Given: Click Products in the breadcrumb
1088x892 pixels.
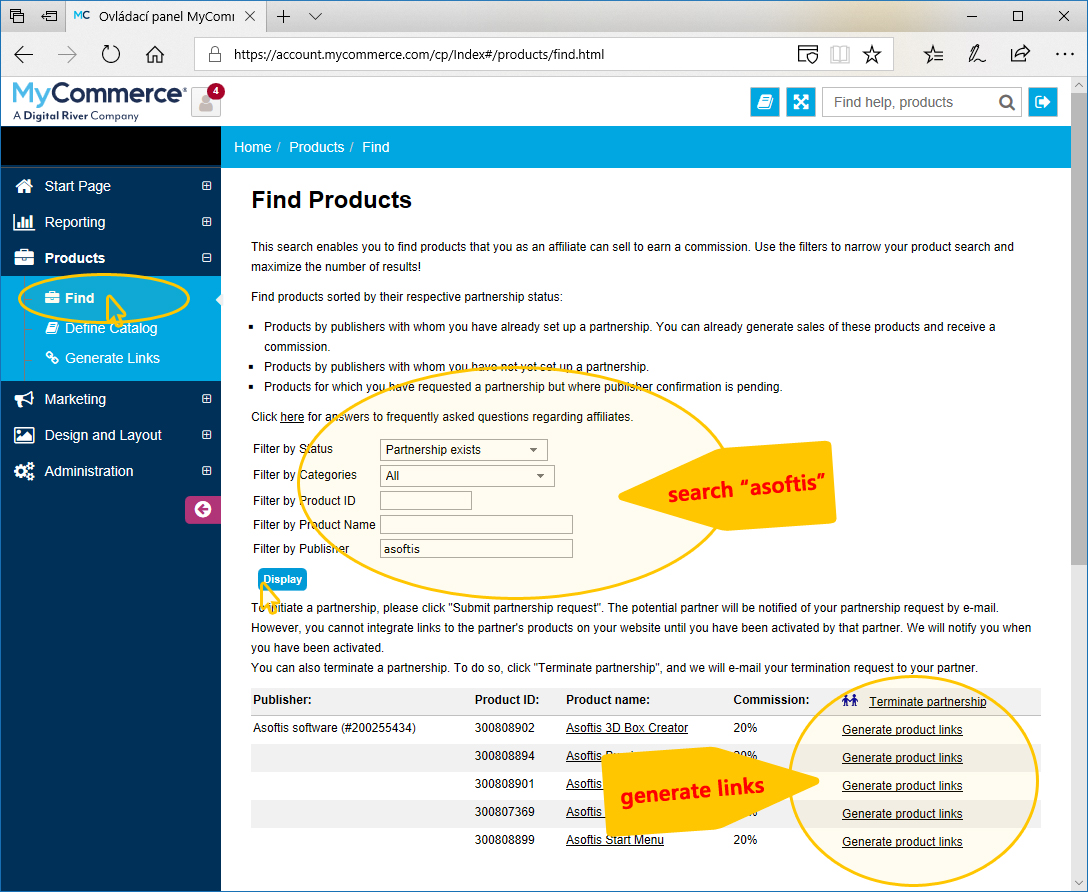Looking at the screenshot, I should pyautogui.click(x=316, y=147).
